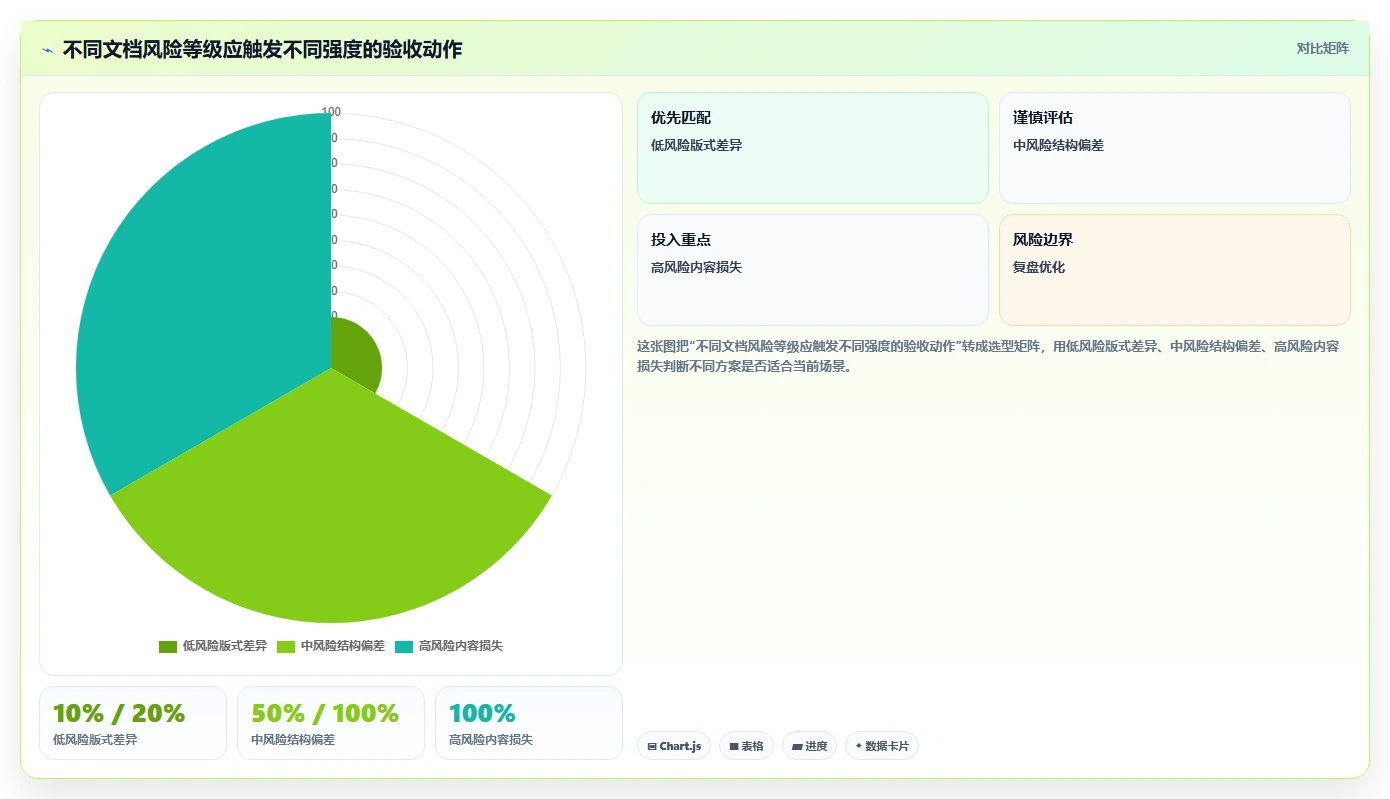Screen dimensions: 1390x799
Task: Click the 高风险内容损失 legend label
Action: pyautogui.click(x=461, y=646)
